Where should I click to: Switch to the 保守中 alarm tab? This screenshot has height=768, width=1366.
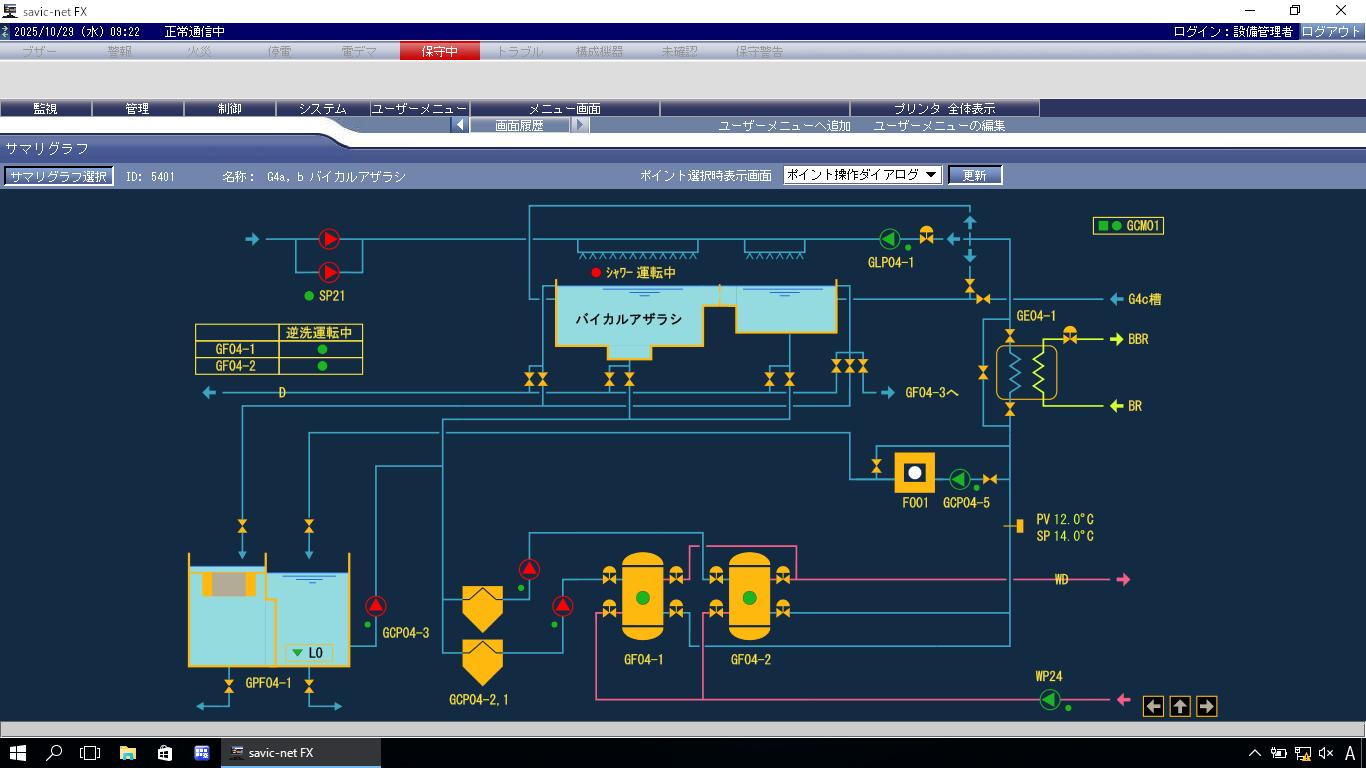pos(439,51)
